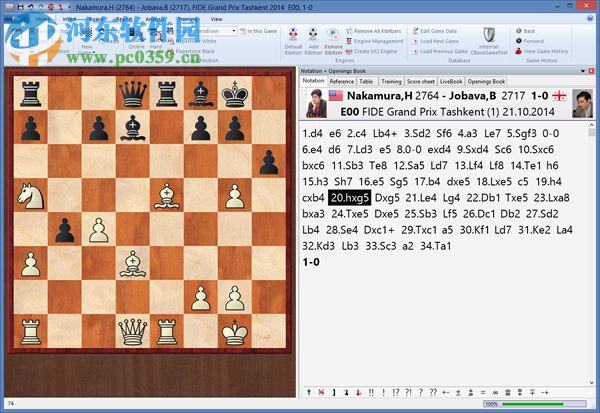This screenshot has width=600, height=413.
Task: Add the = equal position symbol
Action: pyautogui.click(x=483, y=392)
